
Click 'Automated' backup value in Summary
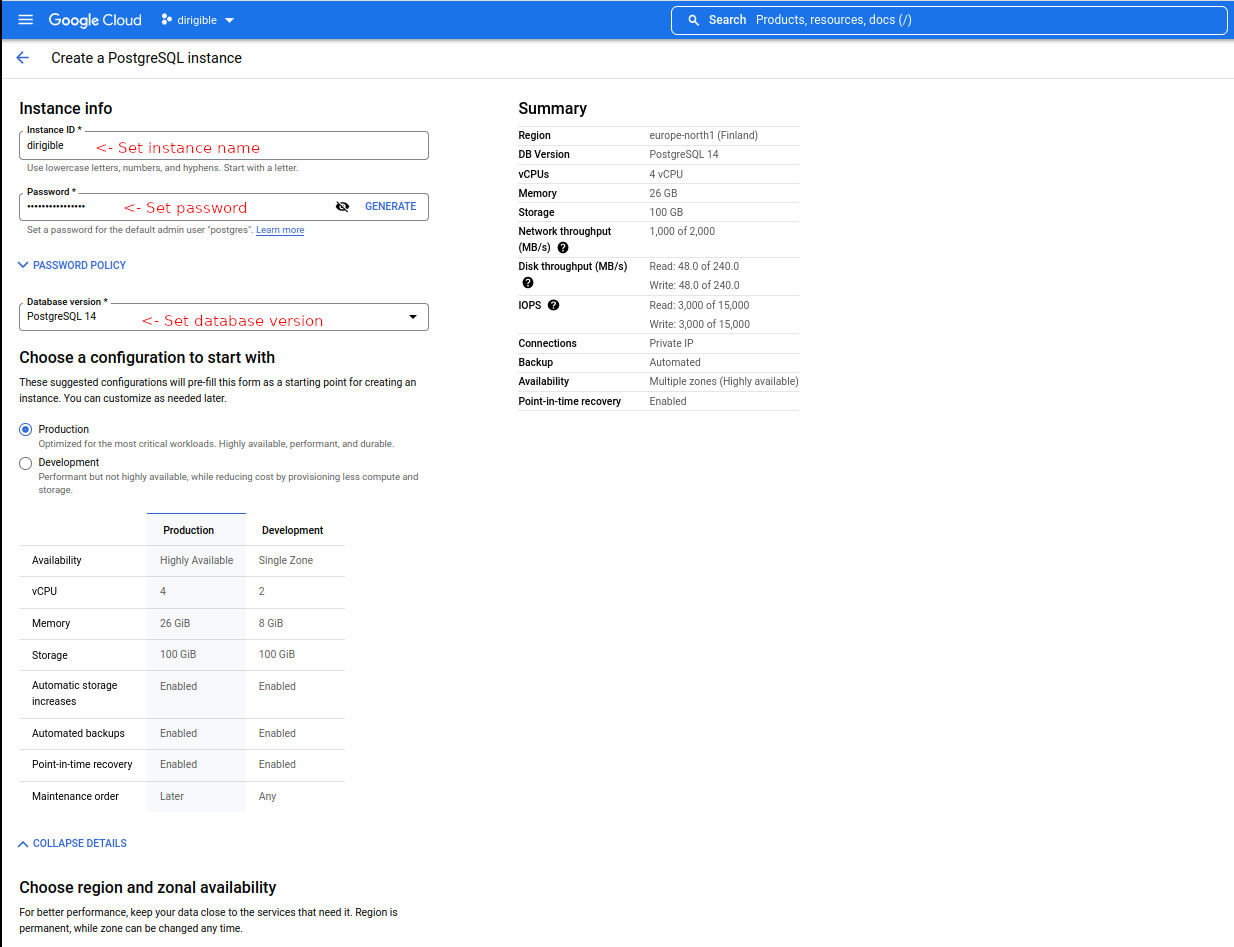coord(675,362)
